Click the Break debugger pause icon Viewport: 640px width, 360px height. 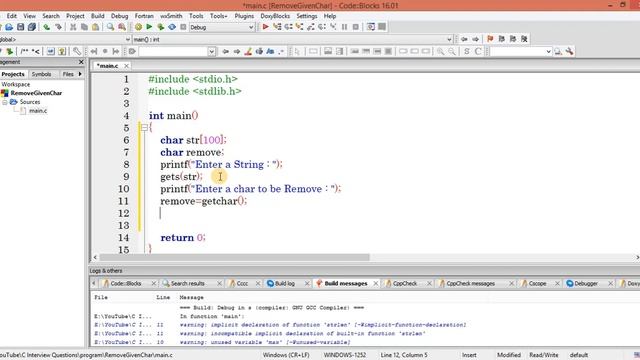click(344, 27)
